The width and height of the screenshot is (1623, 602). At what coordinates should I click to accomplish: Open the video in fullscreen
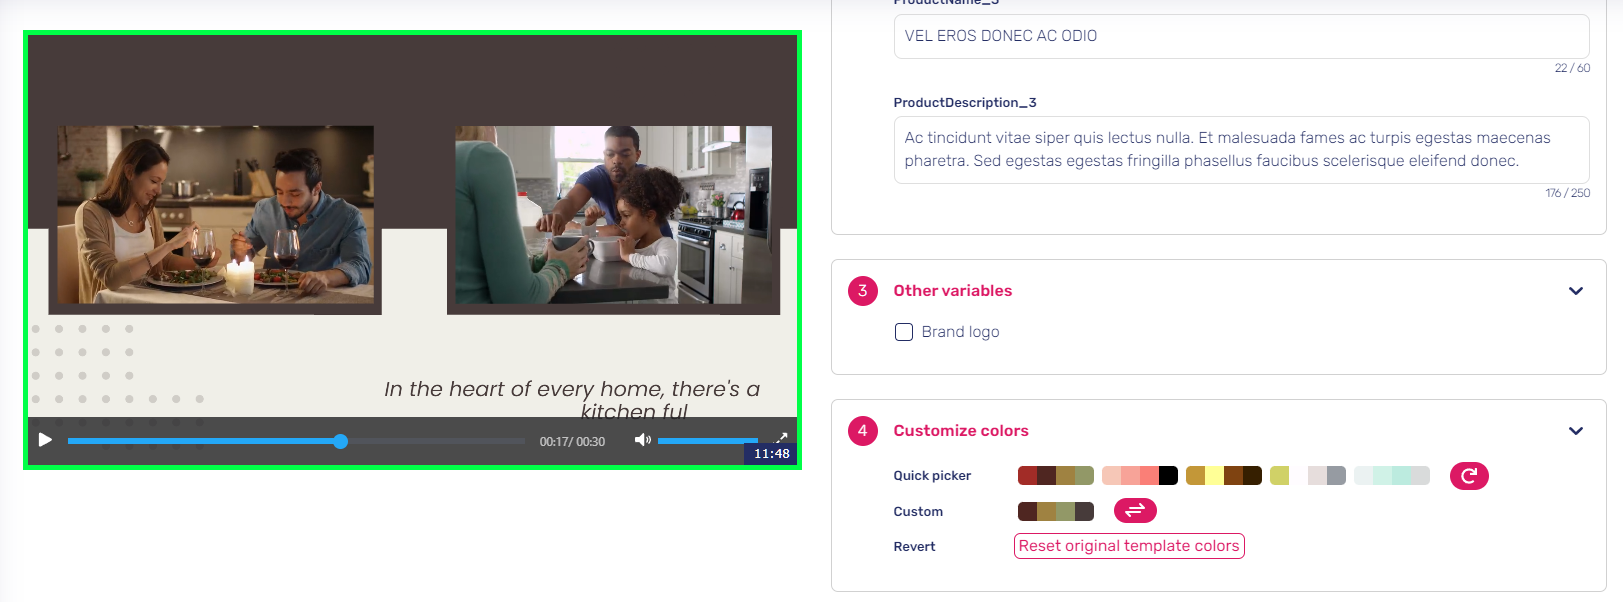(782, 438)
